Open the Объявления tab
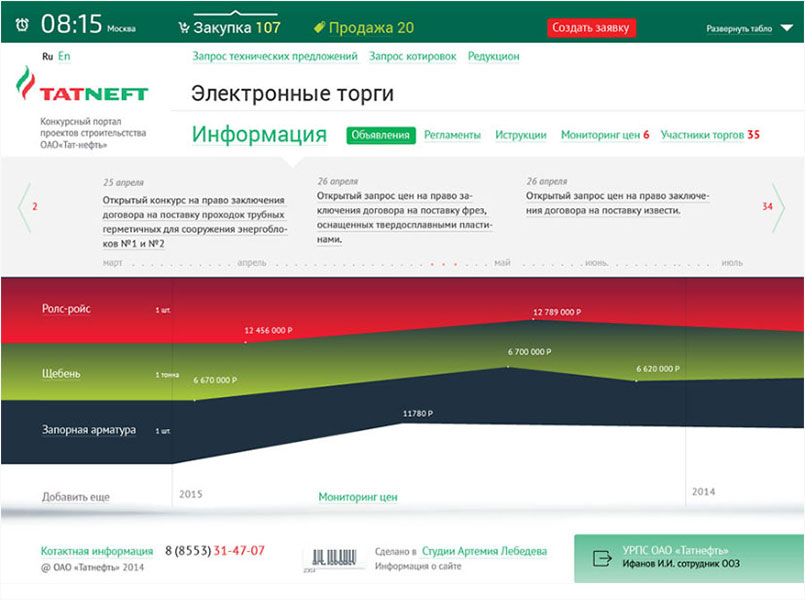This screenshot has width=805, height=600. (380, 135)
